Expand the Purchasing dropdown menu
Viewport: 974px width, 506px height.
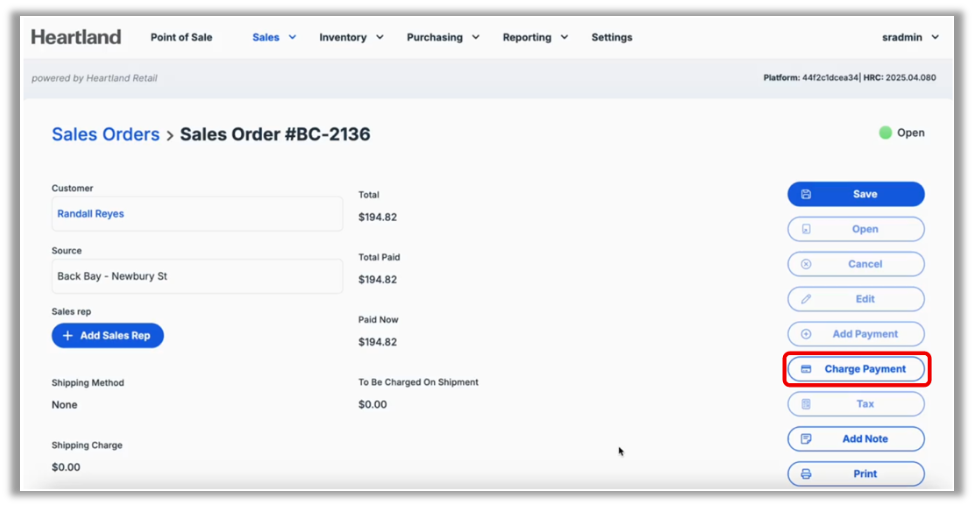click(x=443, y=37)
